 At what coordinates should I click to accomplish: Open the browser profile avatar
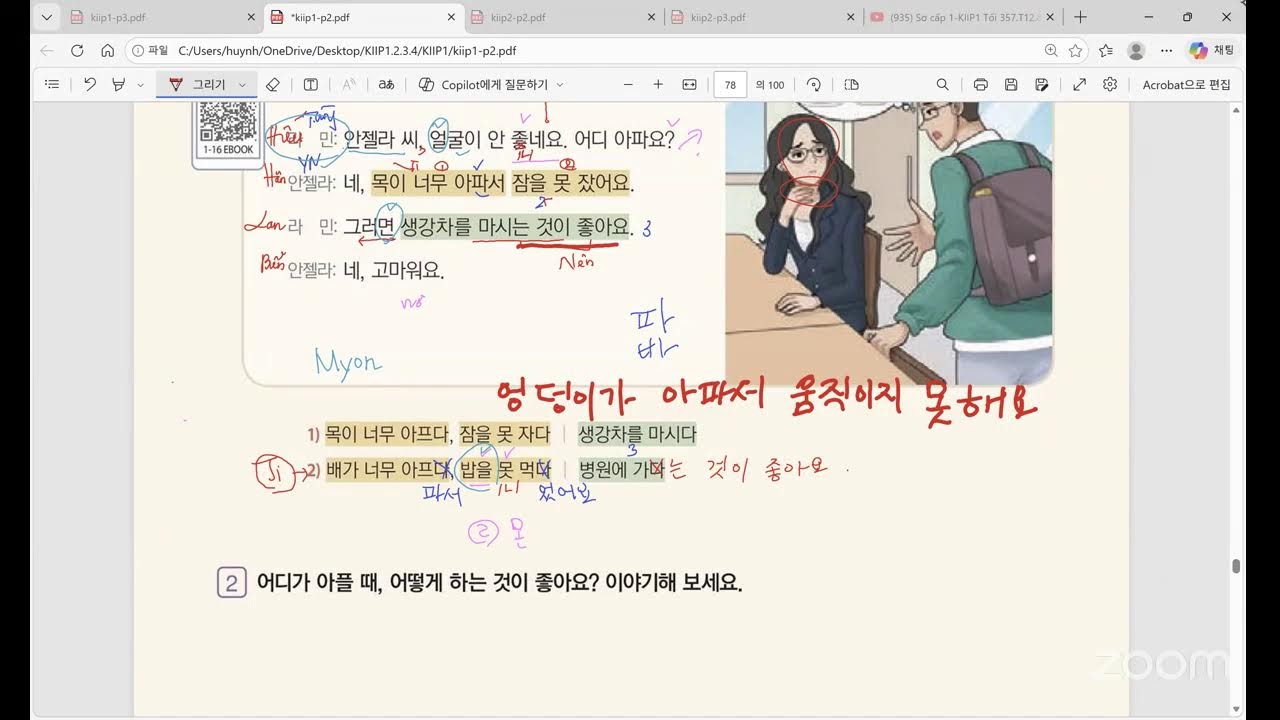coord(1136,50)
